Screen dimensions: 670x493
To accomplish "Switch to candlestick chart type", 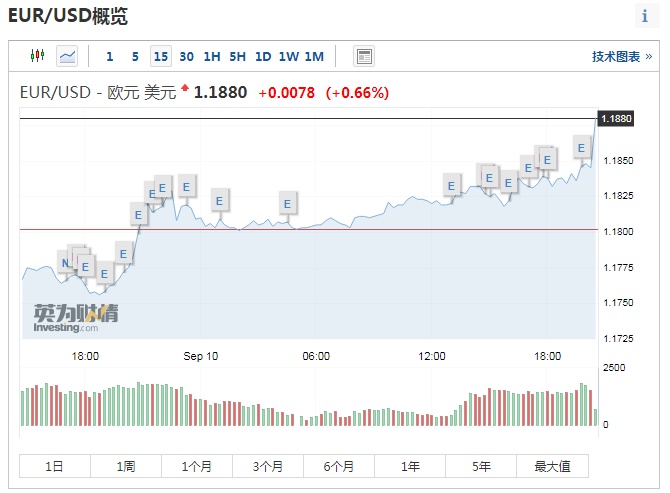I will click(x=38, y=56).
